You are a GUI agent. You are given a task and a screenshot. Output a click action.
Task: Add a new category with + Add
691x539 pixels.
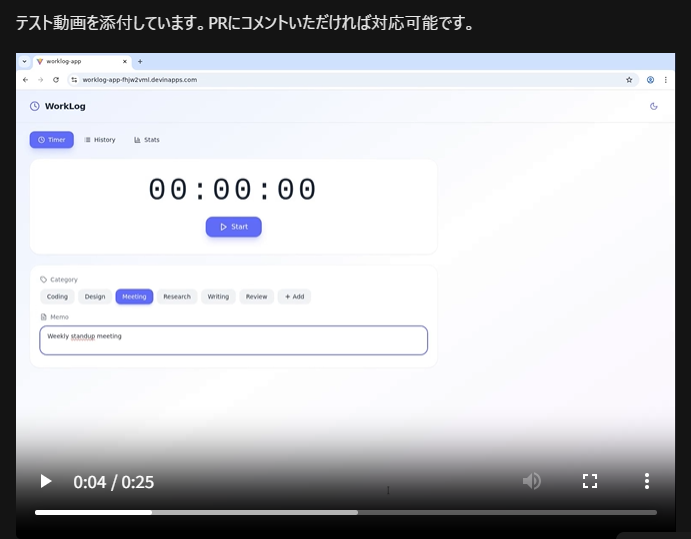tap(294, 297)
